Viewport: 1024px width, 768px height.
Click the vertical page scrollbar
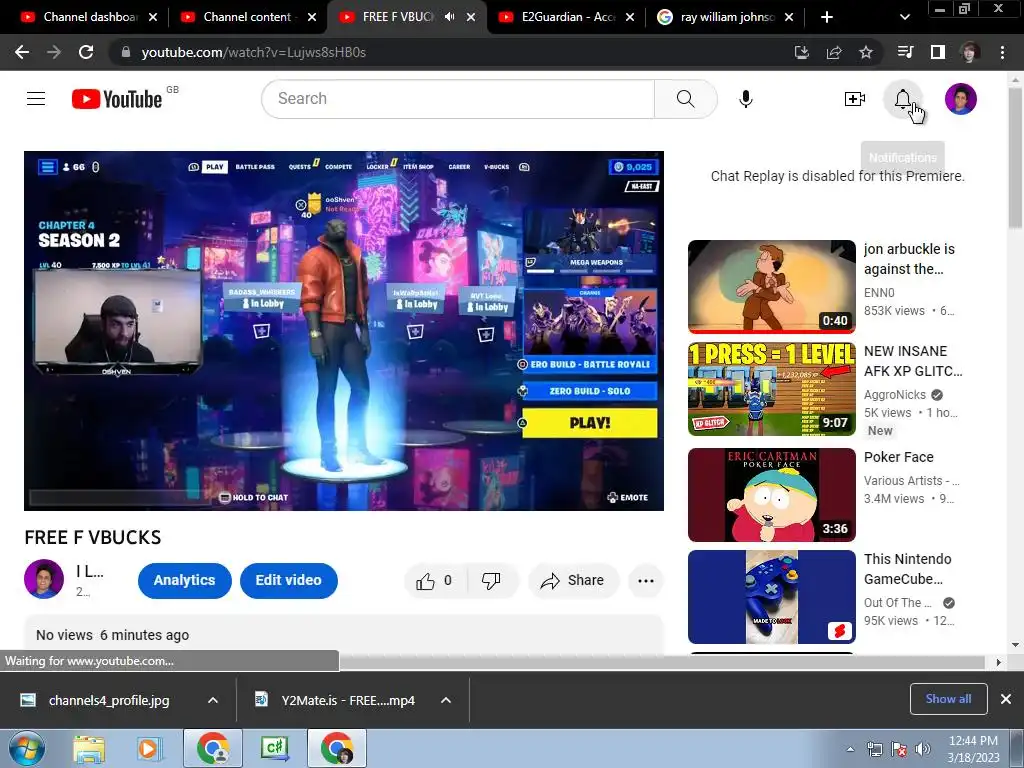pyautogui.click(x=1016, y=157)
